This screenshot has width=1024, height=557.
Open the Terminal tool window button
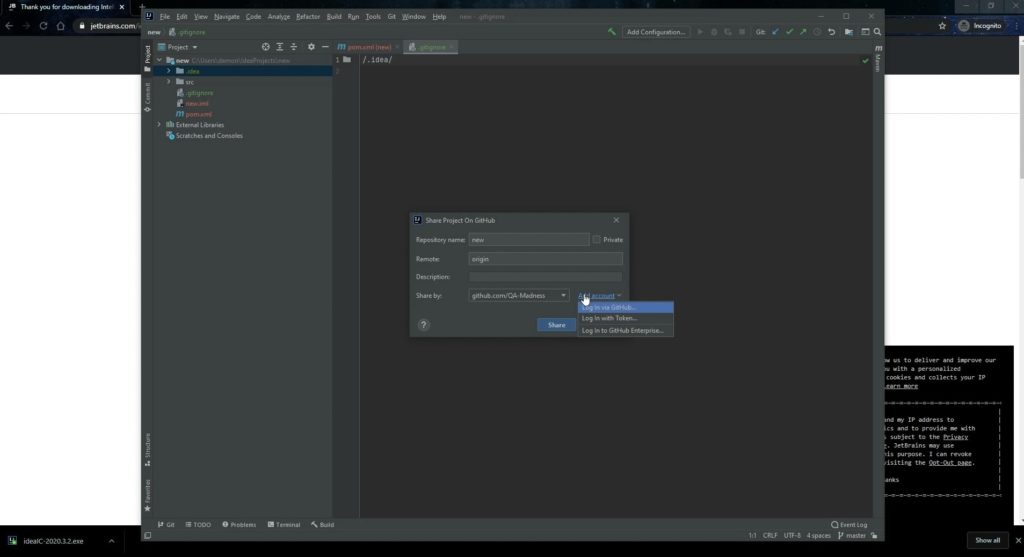pos(284,524)
